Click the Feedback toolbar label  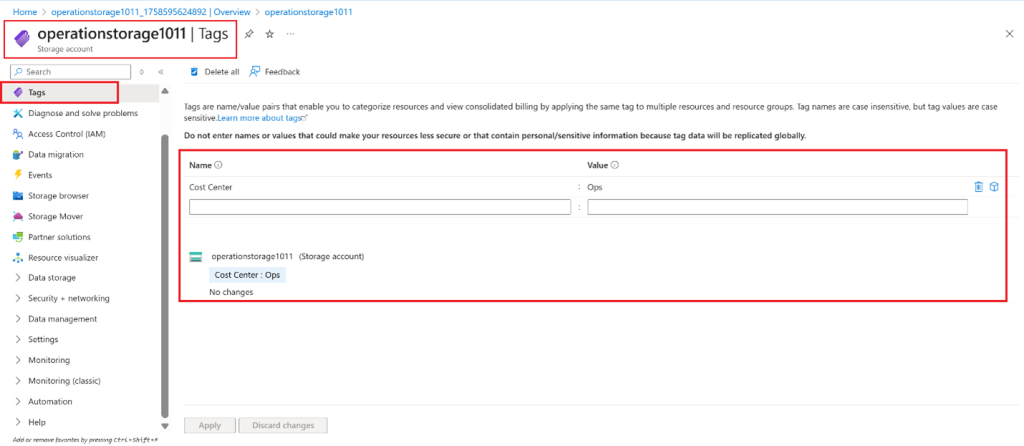coord(282,72)
